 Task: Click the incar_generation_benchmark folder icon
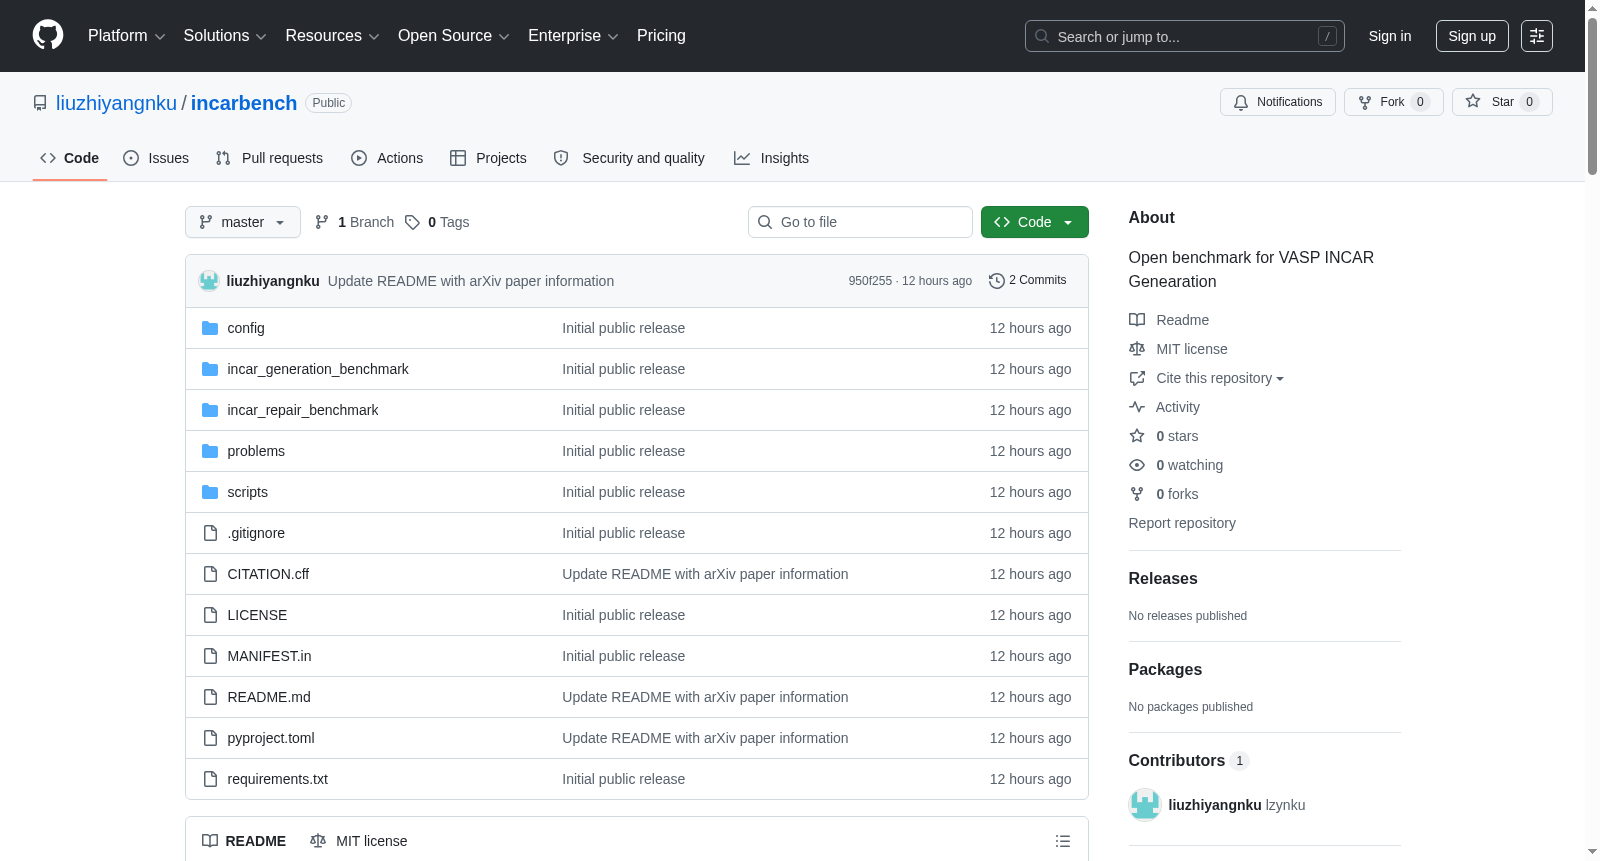(210, 369)
